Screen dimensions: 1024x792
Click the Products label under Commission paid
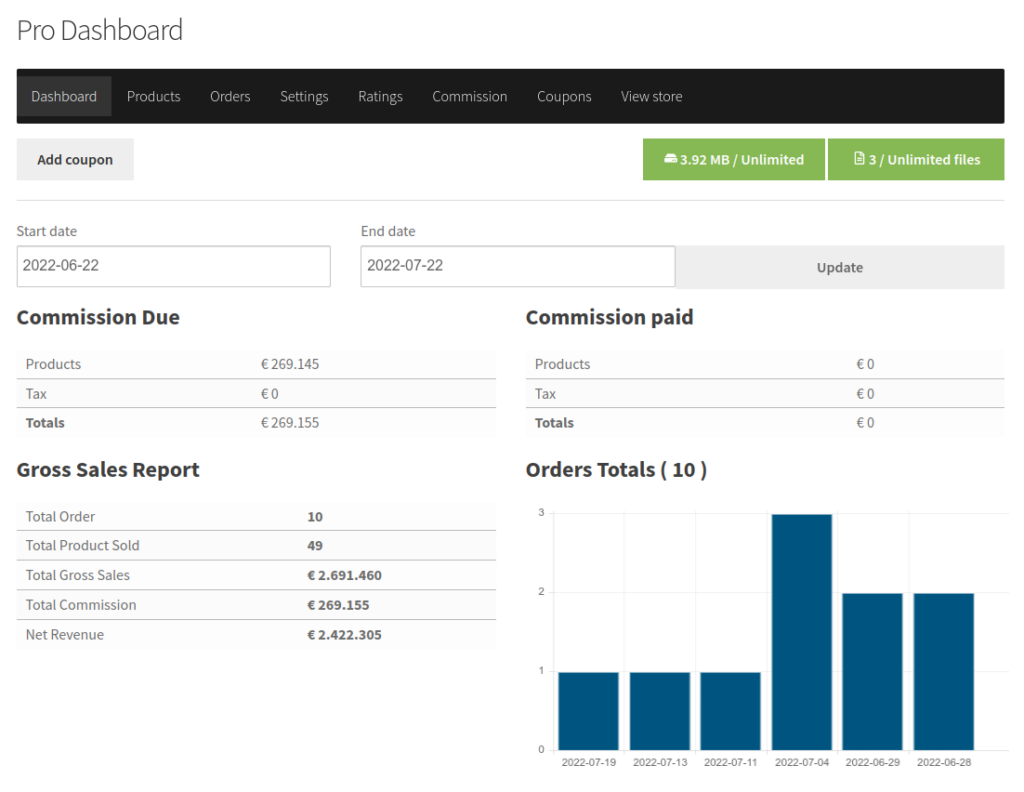[x=562, y=364]
